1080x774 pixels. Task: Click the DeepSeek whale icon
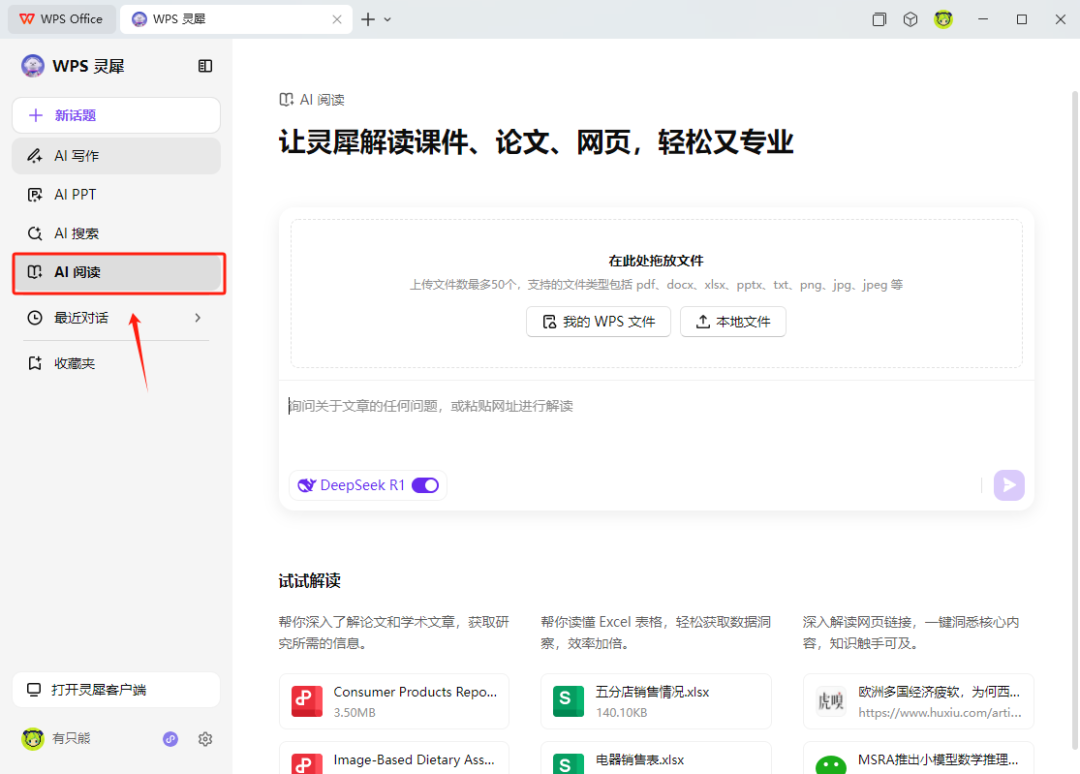pos(307,485)
